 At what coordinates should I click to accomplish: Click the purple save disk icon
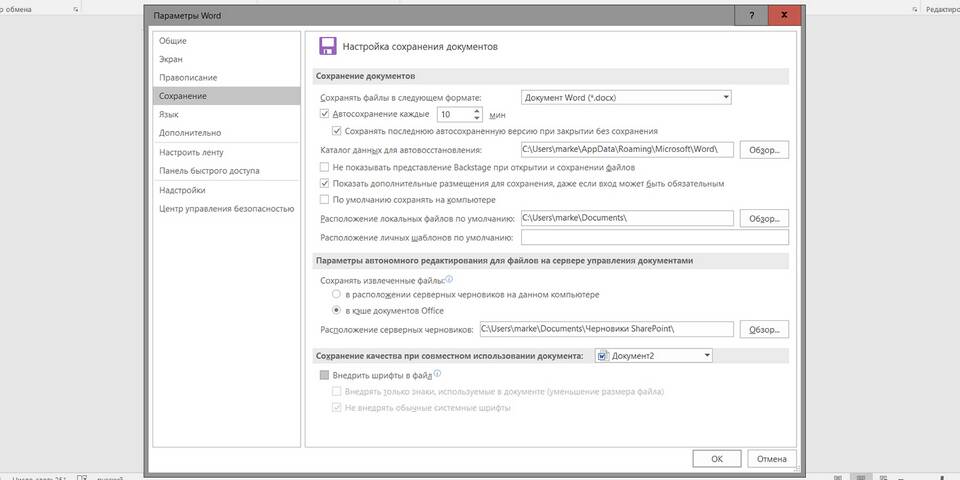point(328,46)
